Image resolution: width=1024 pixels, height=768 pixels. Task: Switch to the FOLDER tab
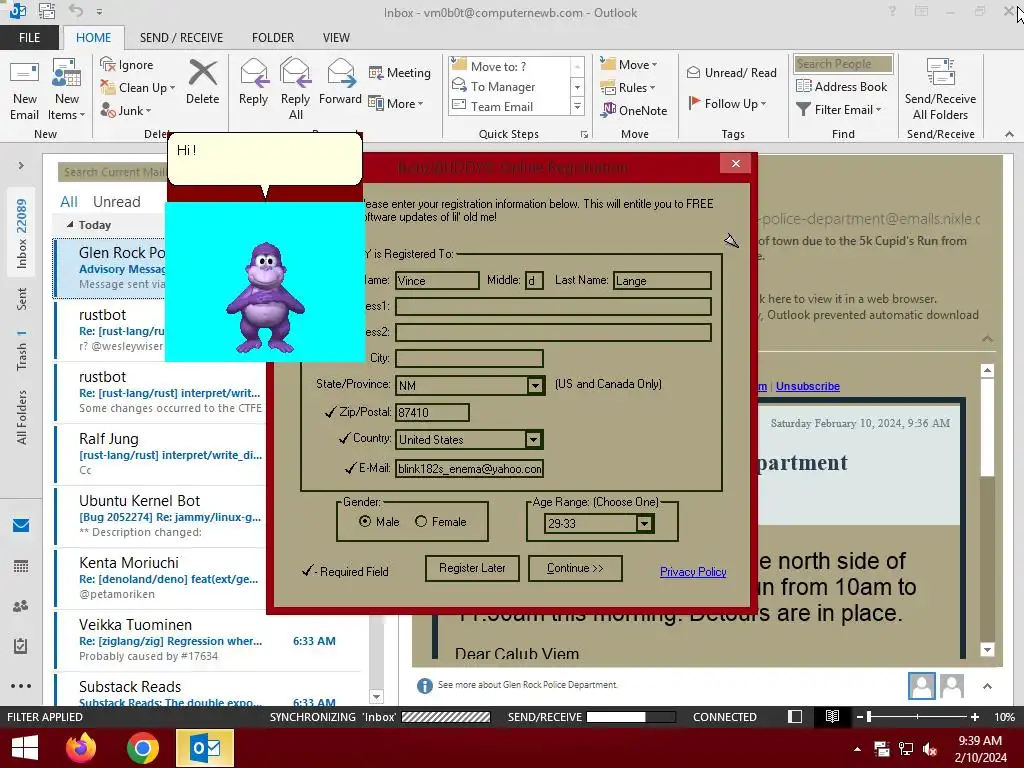click(x=273, y=38)
